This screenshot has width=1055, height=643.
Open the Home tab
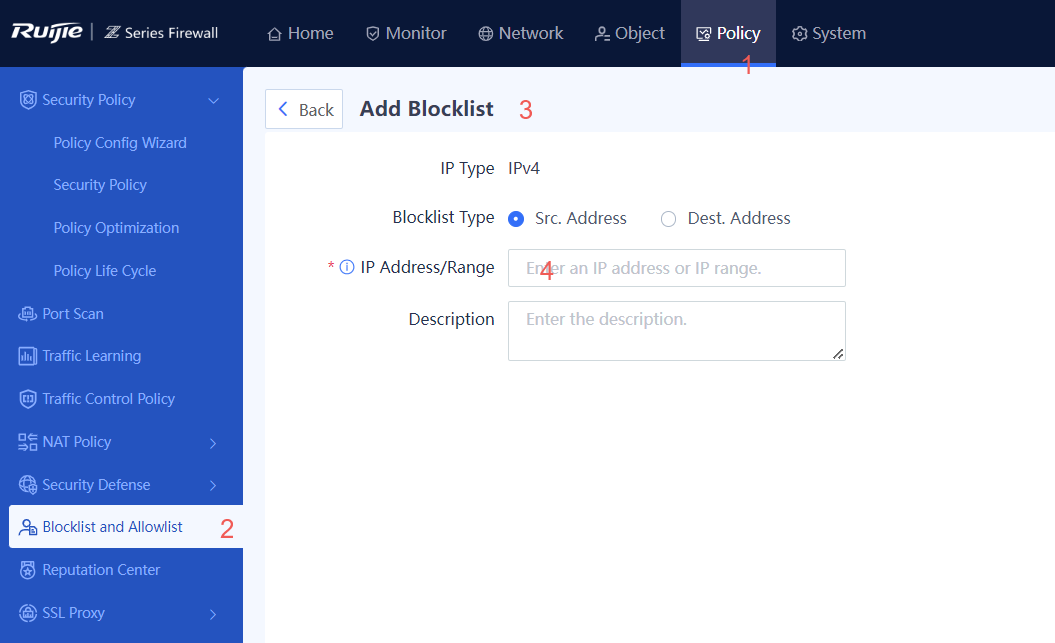(300, 34)
